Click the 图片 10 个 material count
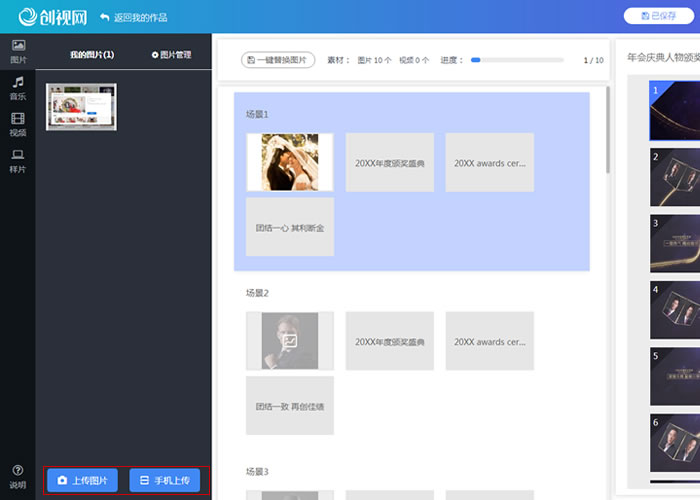This screenshot has width=700, height=500. point(374,60)
